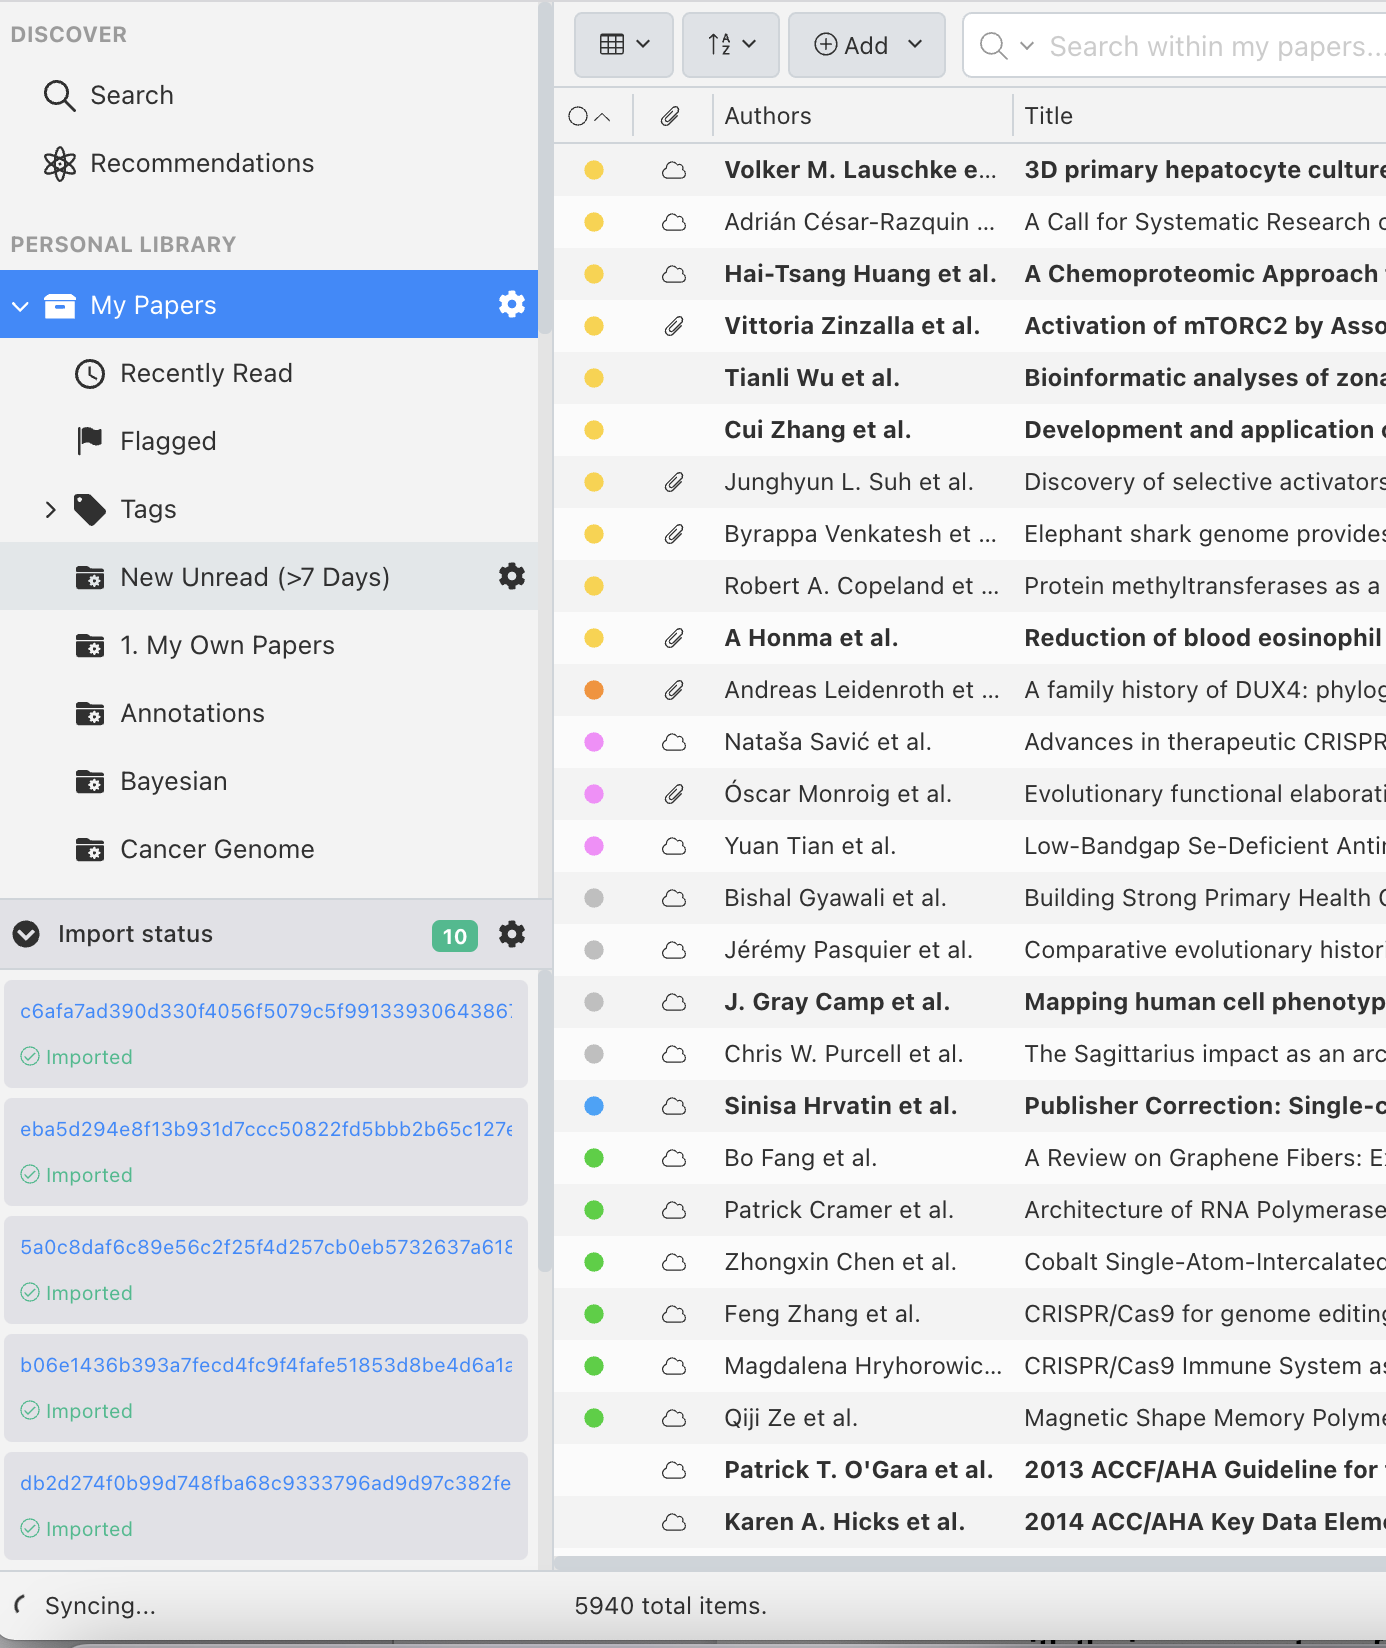The height and width of the screenshot is (1648, 1386).
Task: Expand the Tags tree item
Action: pyautogui.click(x=51, y=510)
